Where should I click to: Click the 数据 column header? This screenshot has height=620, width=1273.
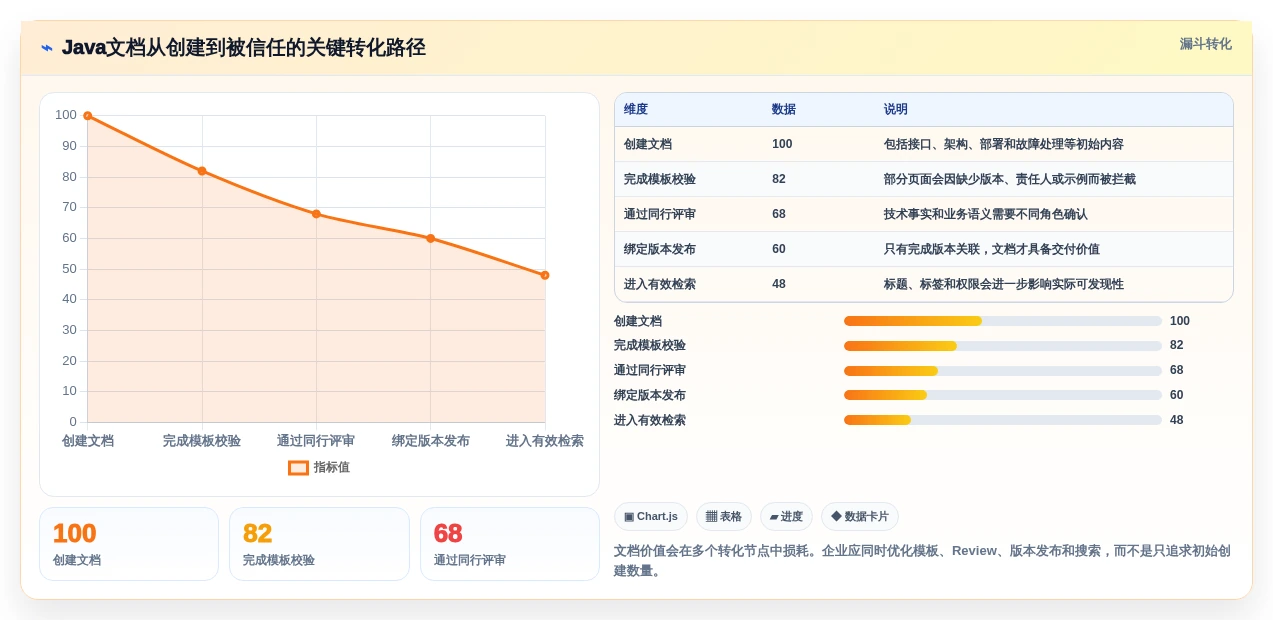784,110
